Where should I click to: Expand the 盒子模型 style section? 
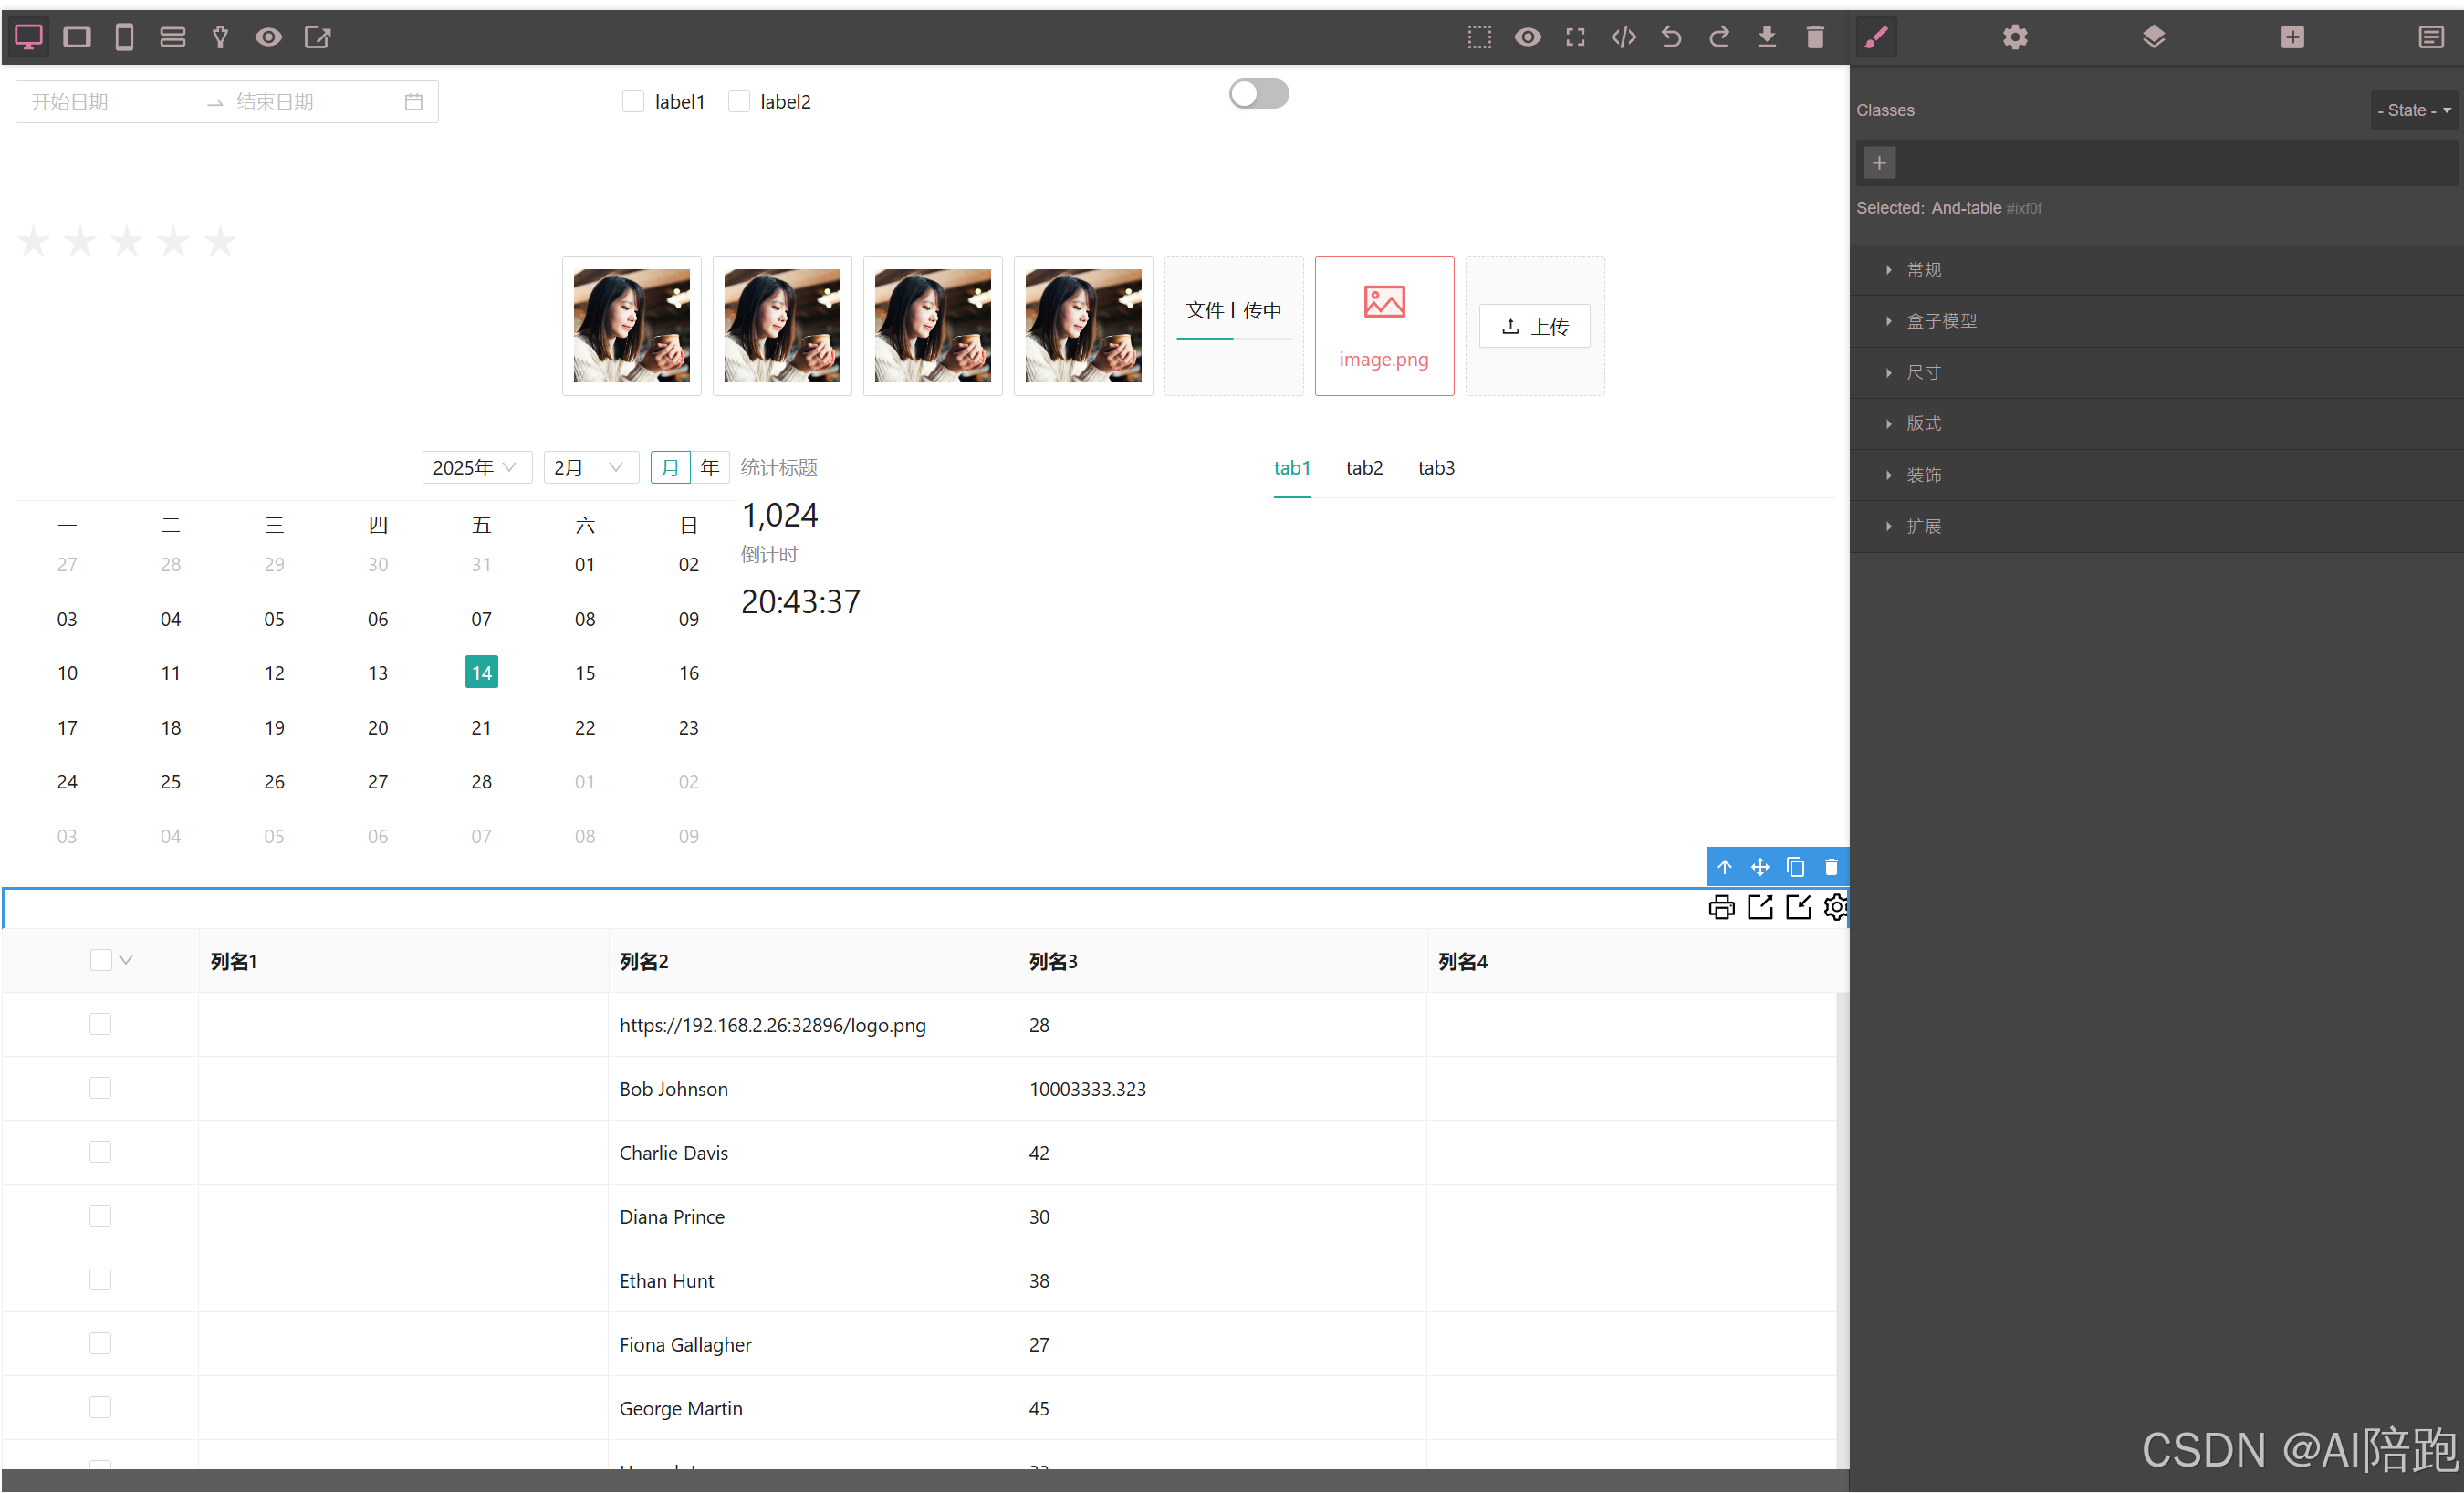[x=1941, y=321]
